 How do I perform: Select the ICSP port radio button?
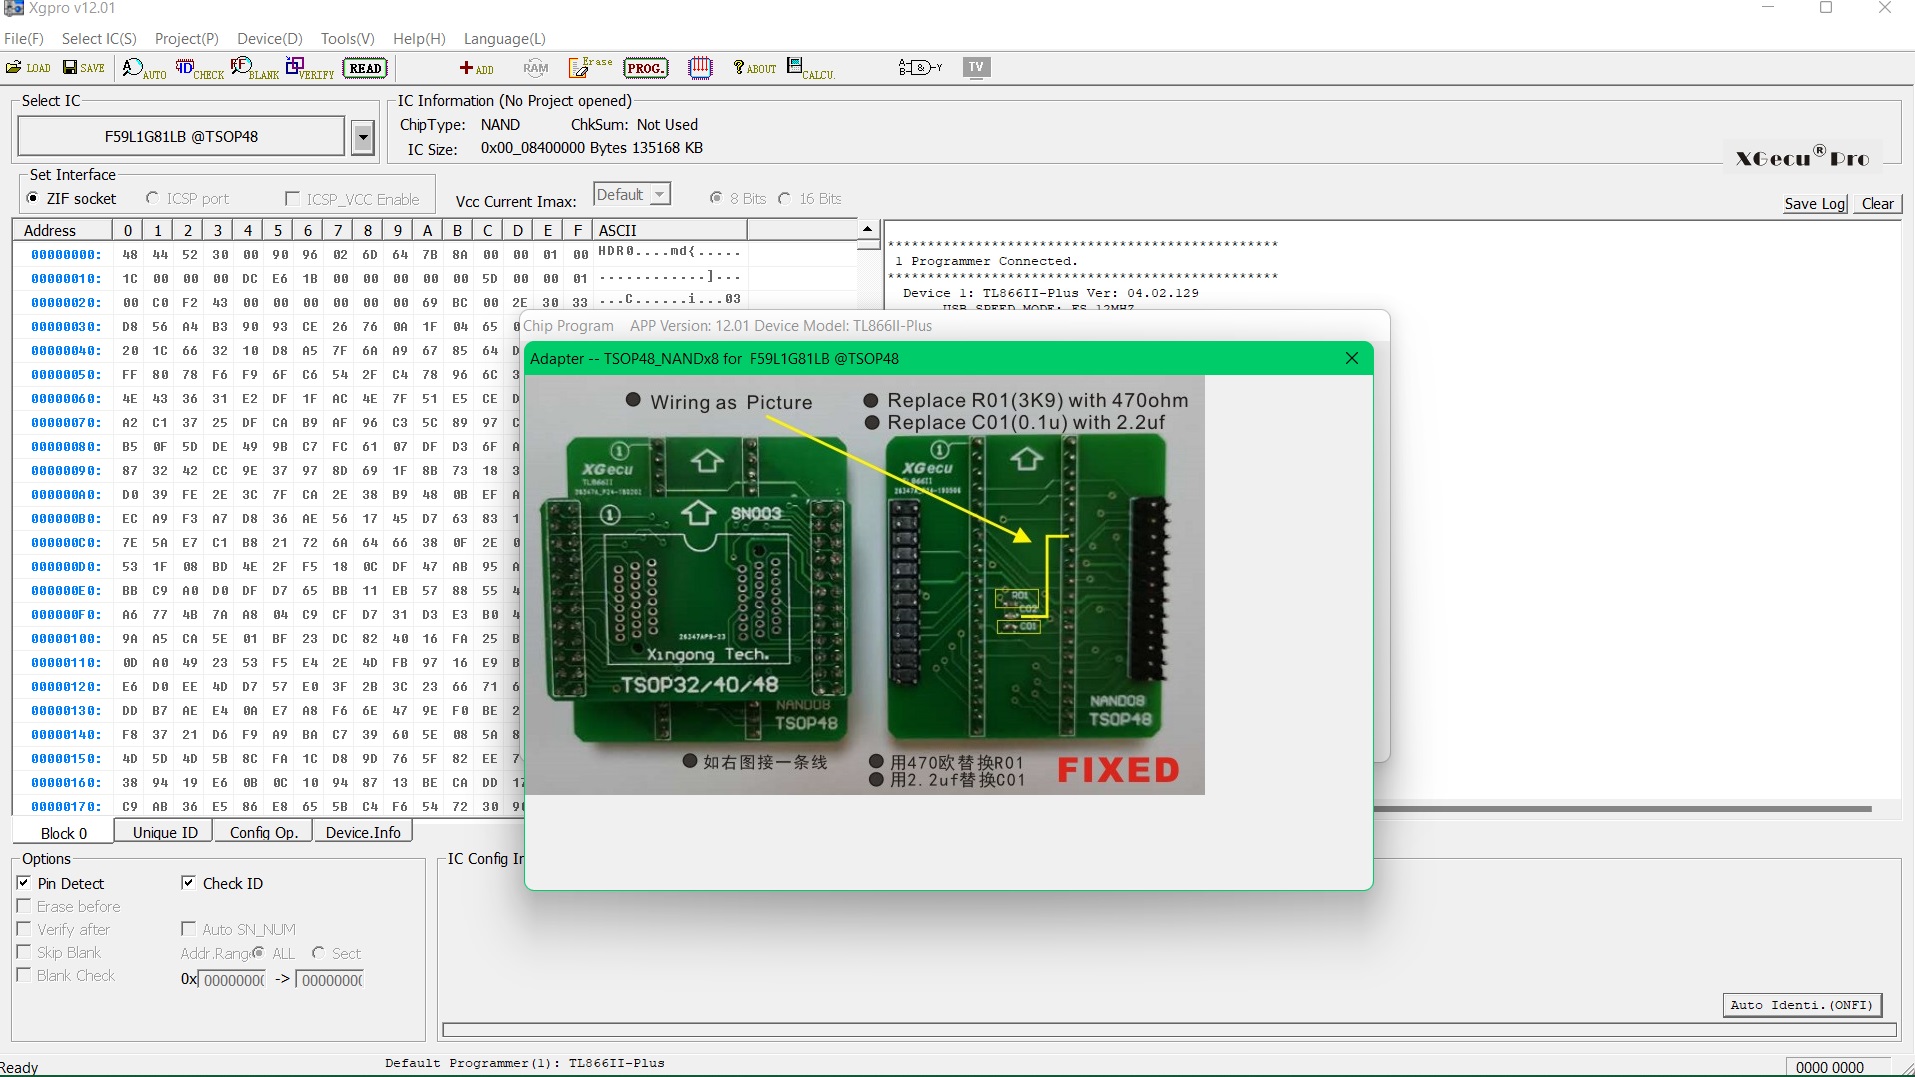coord(152,198)
